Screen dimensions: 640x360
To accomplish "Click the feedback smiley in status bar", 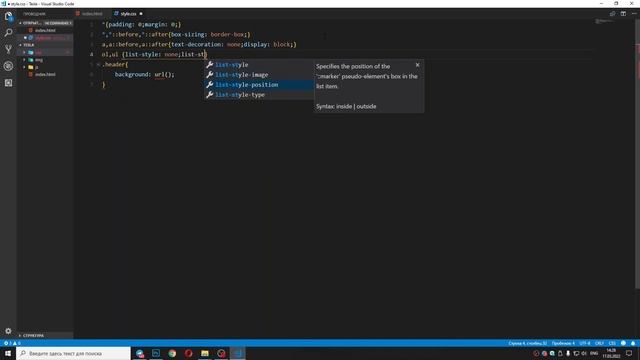I will pos(623,343).
